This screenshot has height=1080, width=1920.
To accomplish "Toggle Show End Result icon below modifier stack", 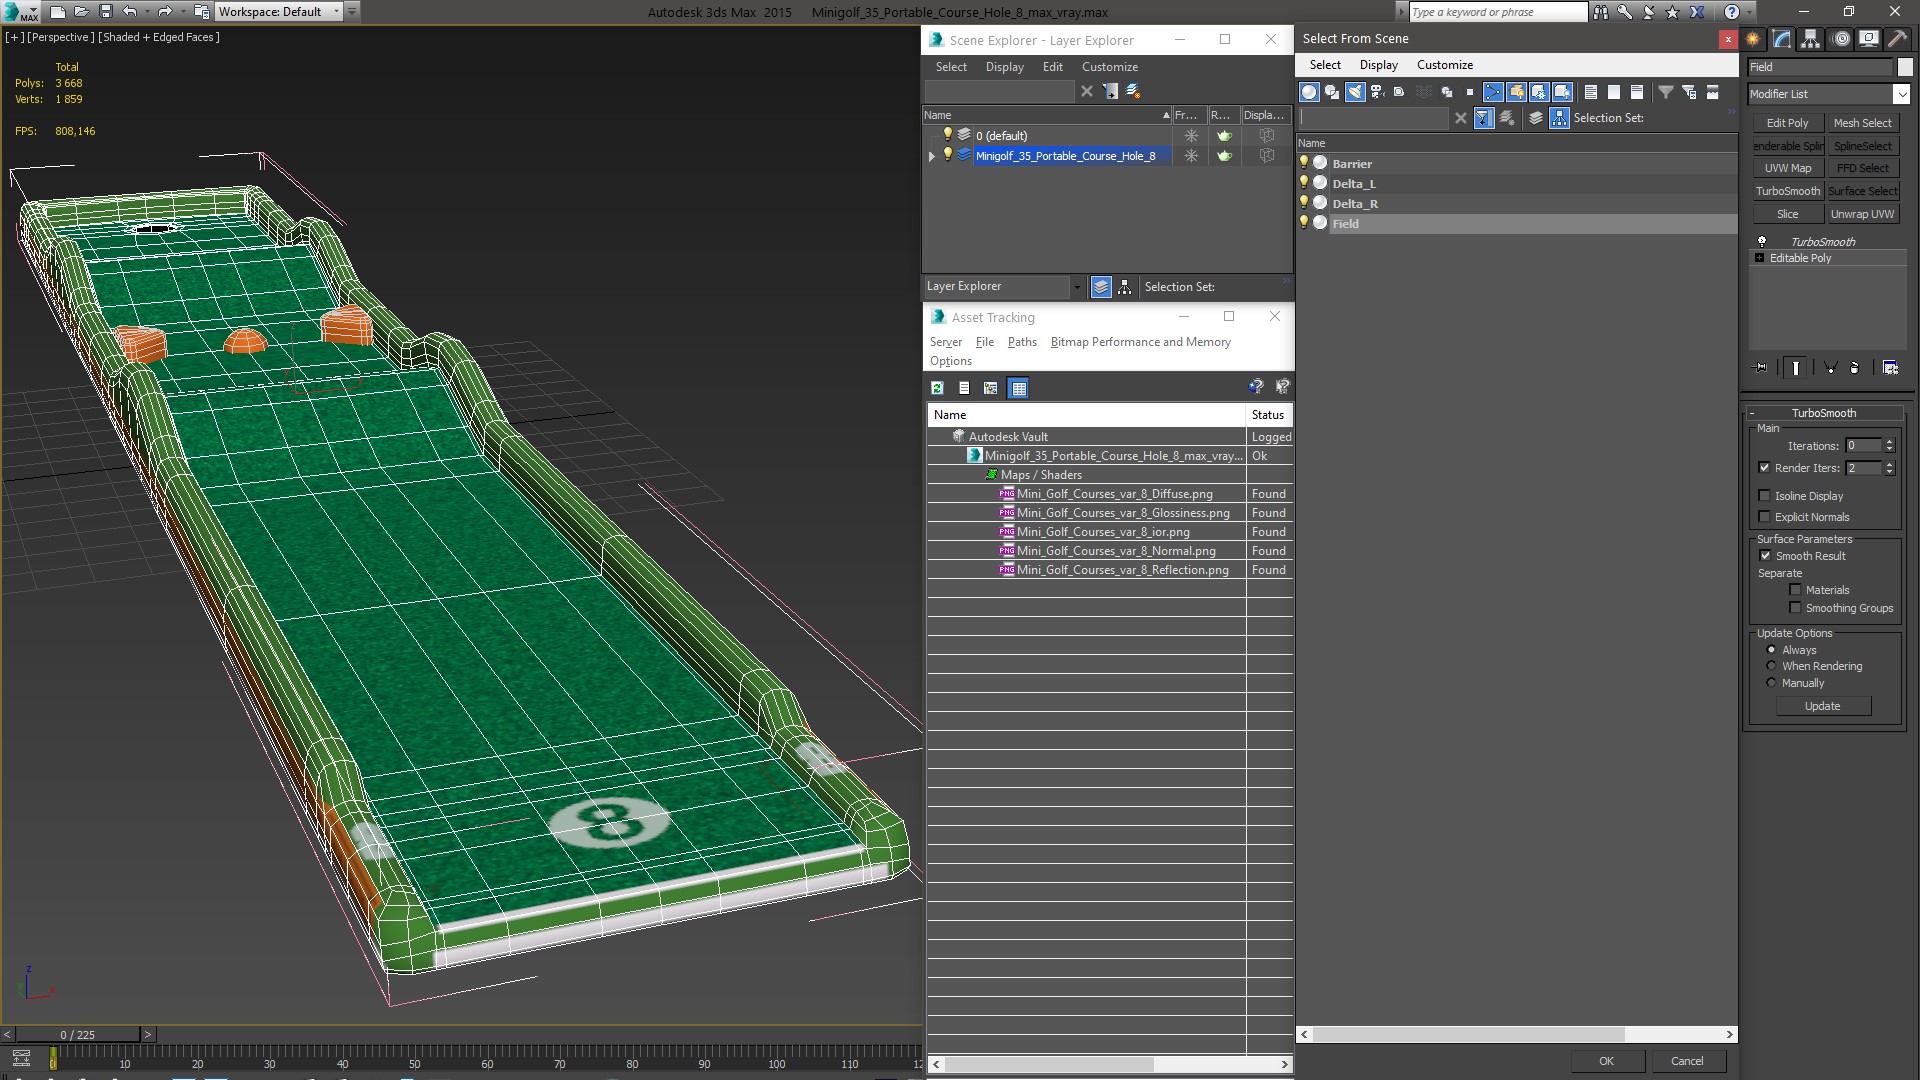I will point(1796,368).
